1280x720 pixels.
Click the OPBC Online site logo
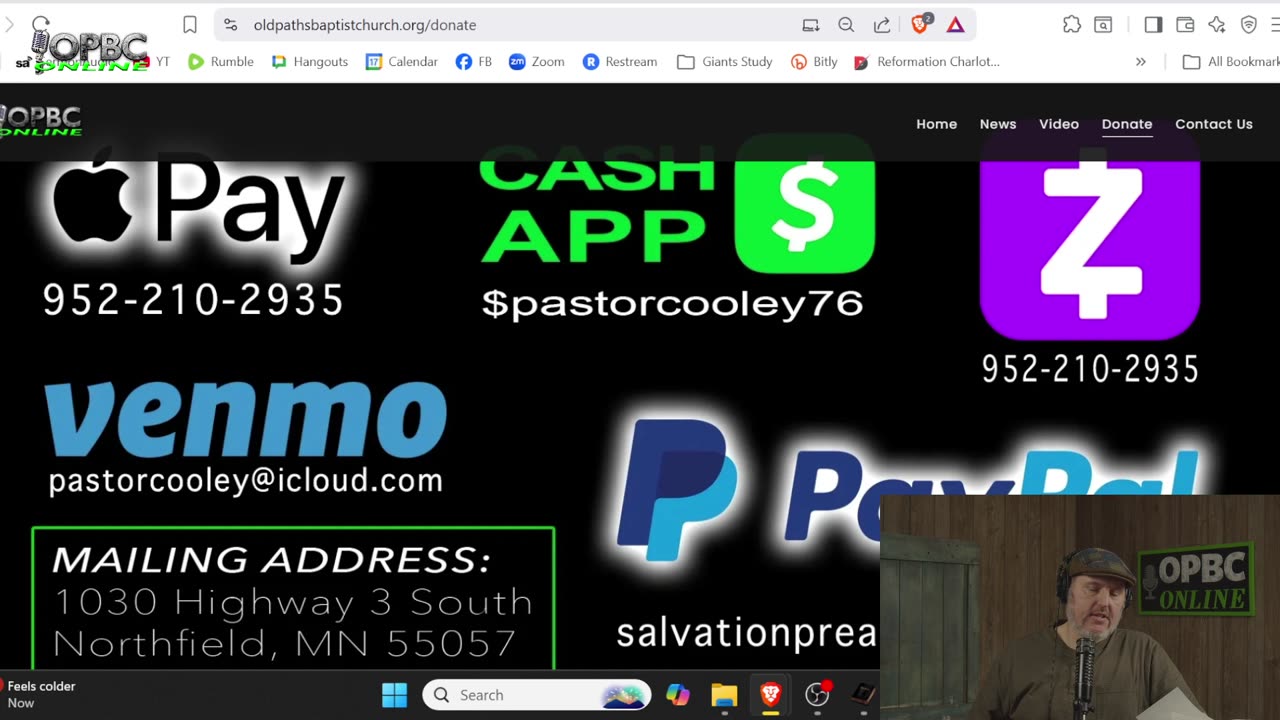pos(41,121)
